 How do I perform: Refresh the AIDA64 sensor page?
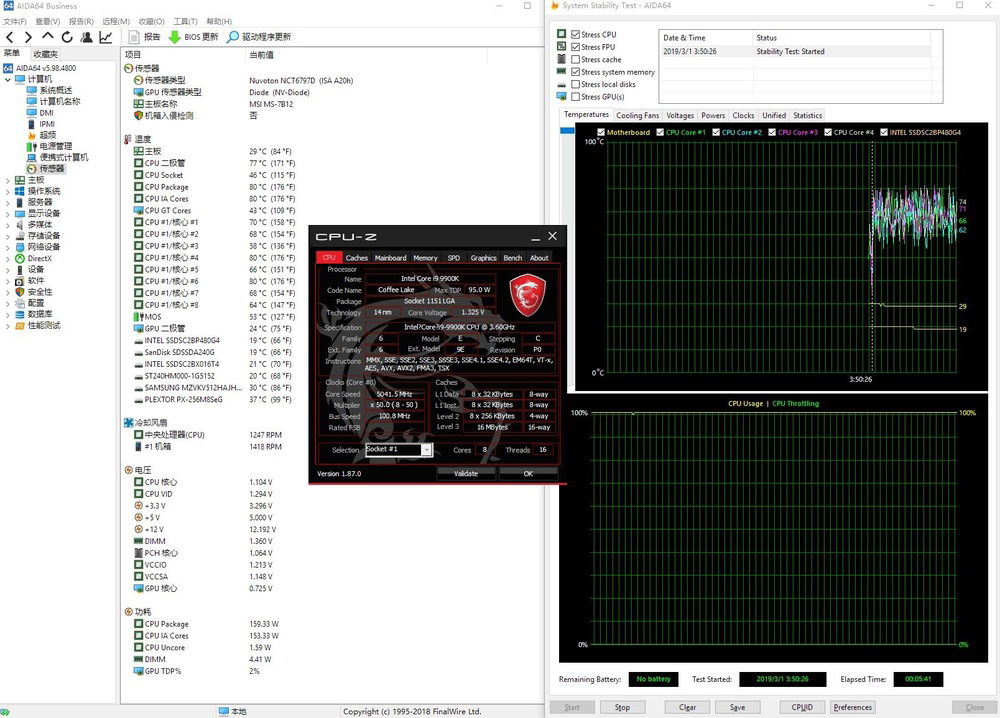[67, 37]
